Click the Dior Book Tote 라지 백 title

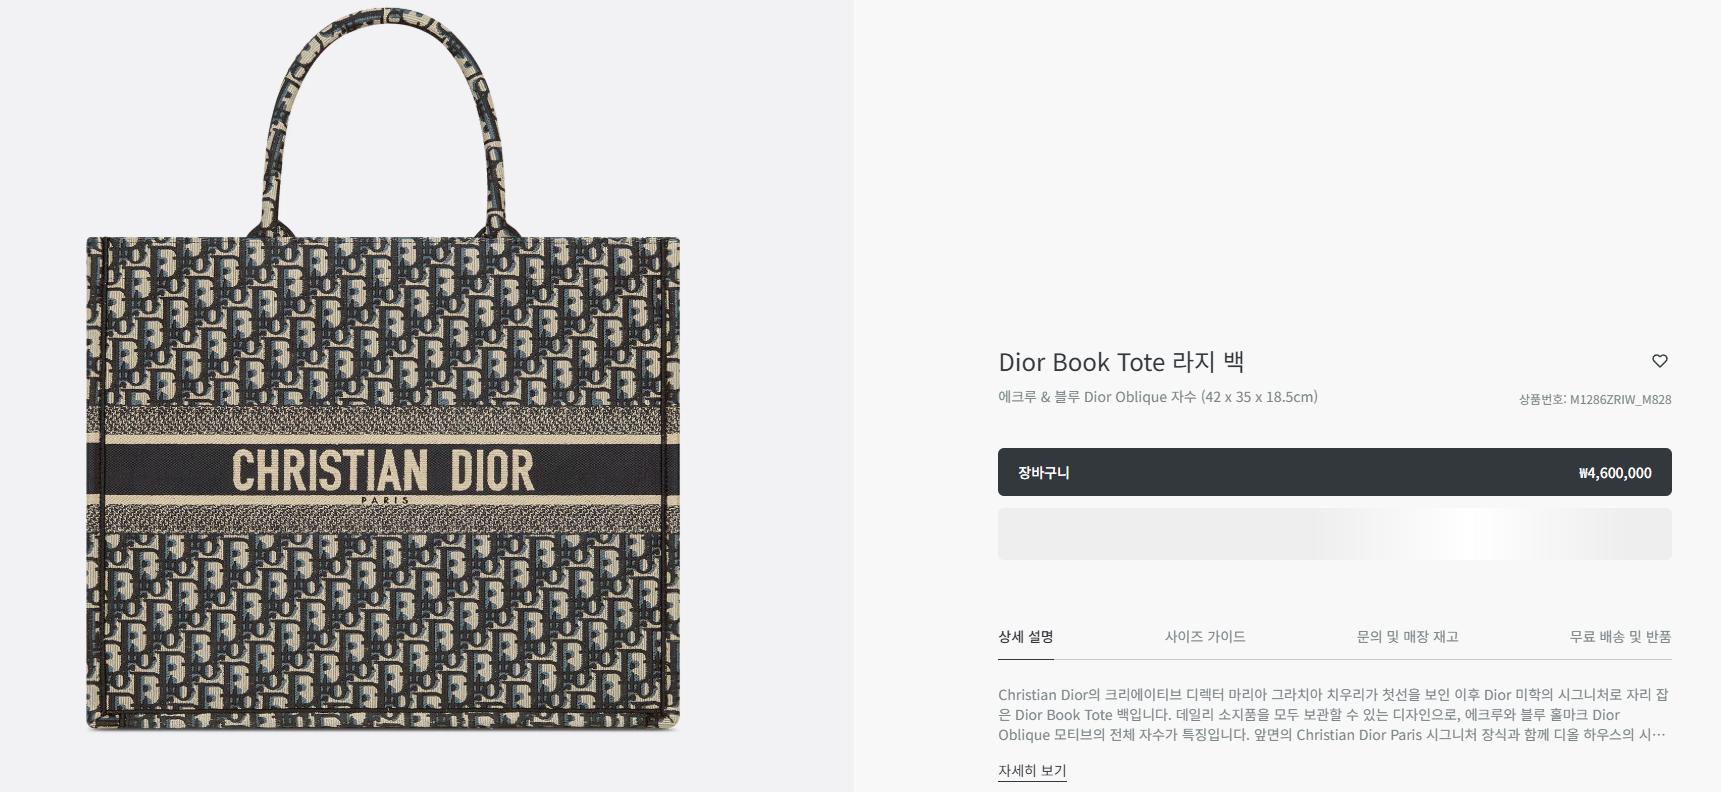[x=1121, y=362]
